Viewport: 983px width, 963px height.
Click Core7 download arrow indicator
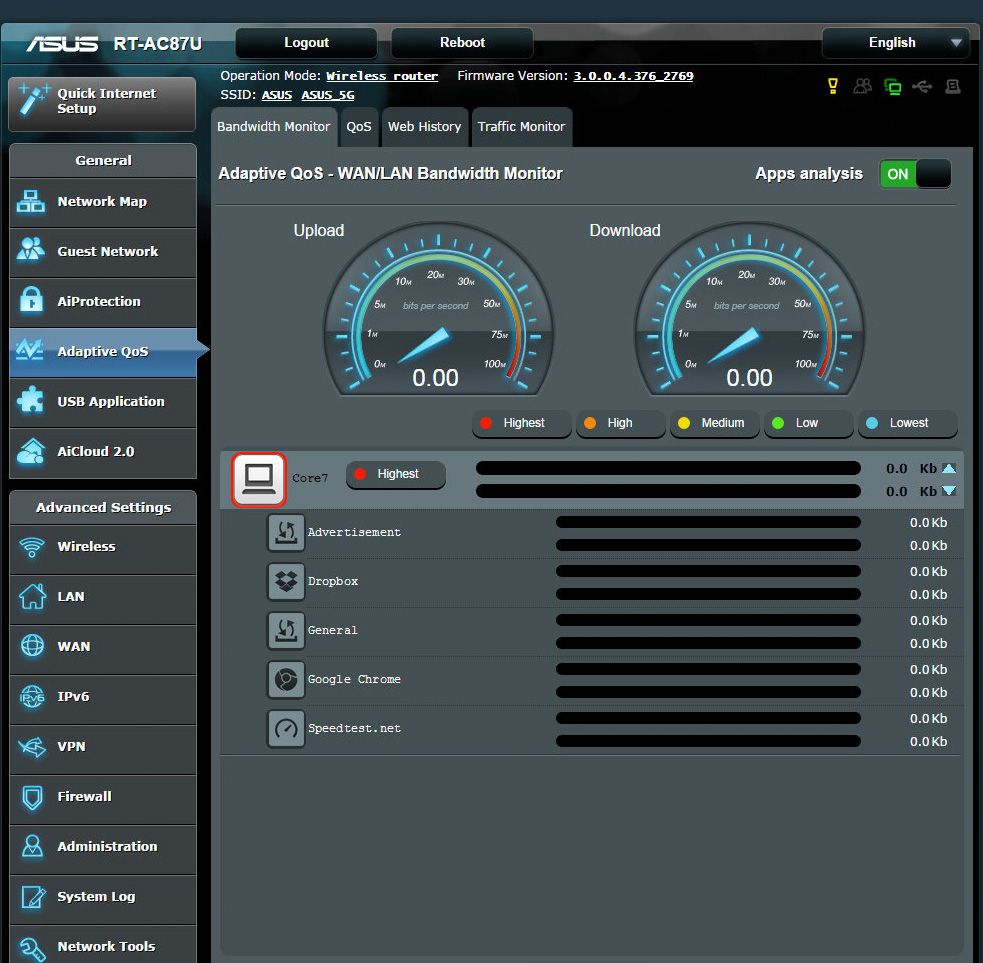coord(949,491)
